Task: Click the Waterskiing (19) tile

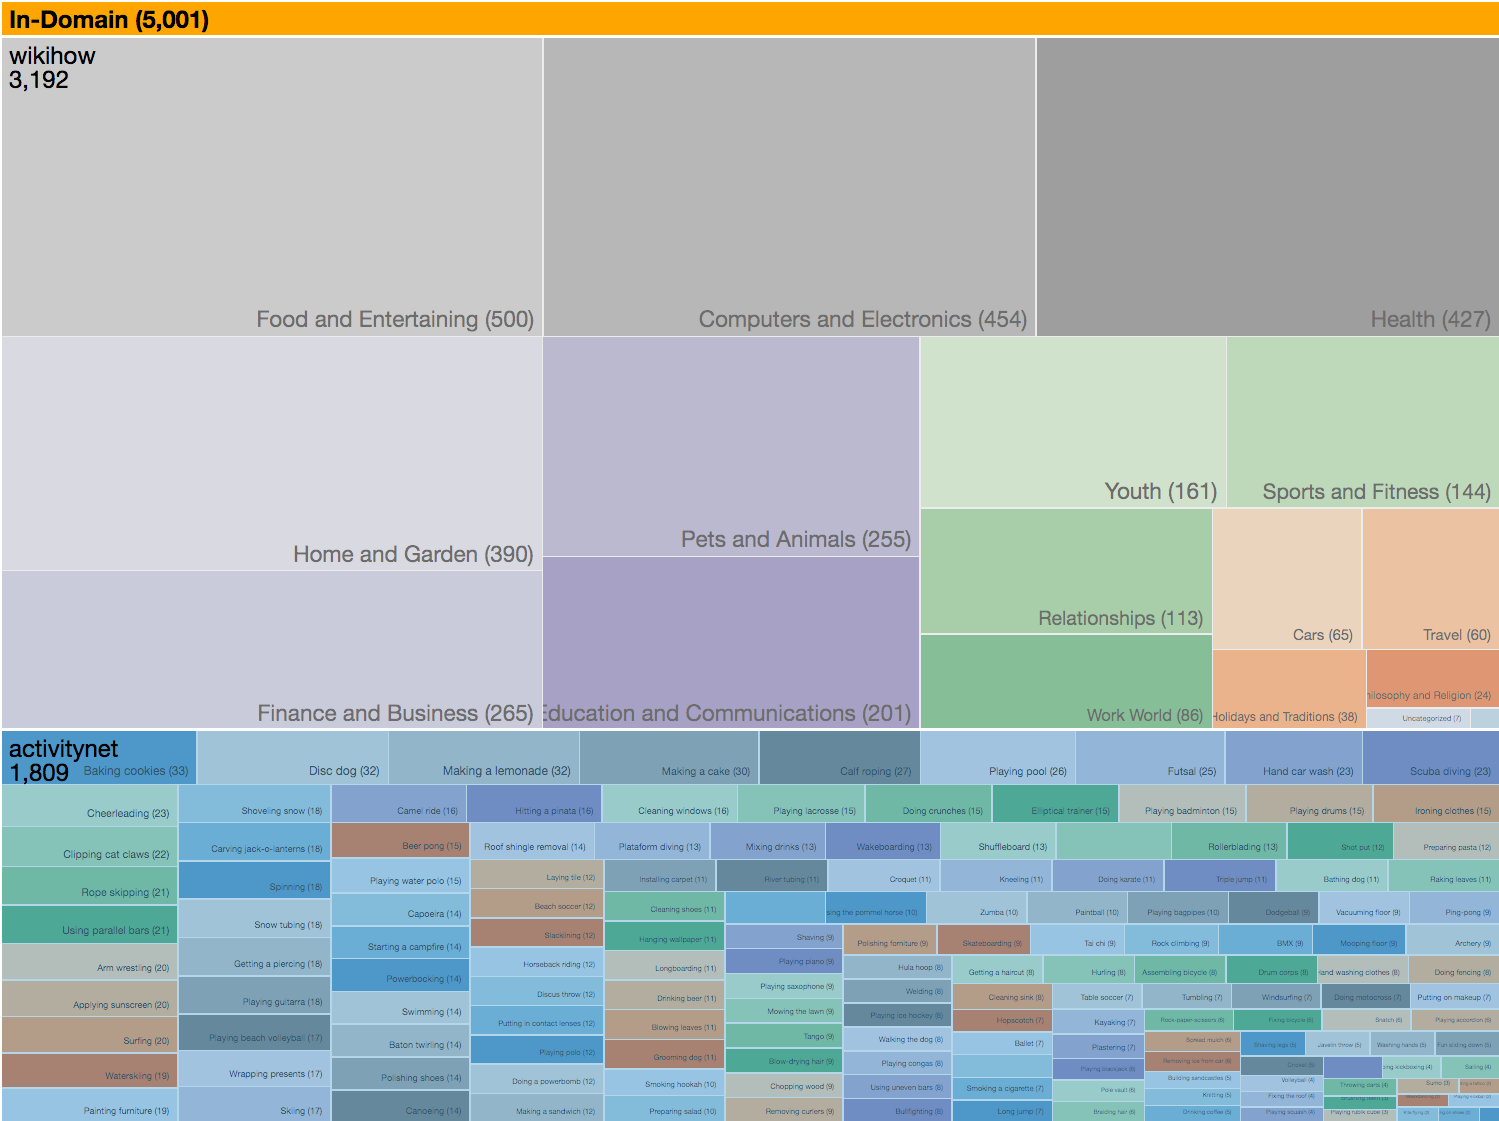Action: pyautogui.click(x=90, y=1070)
